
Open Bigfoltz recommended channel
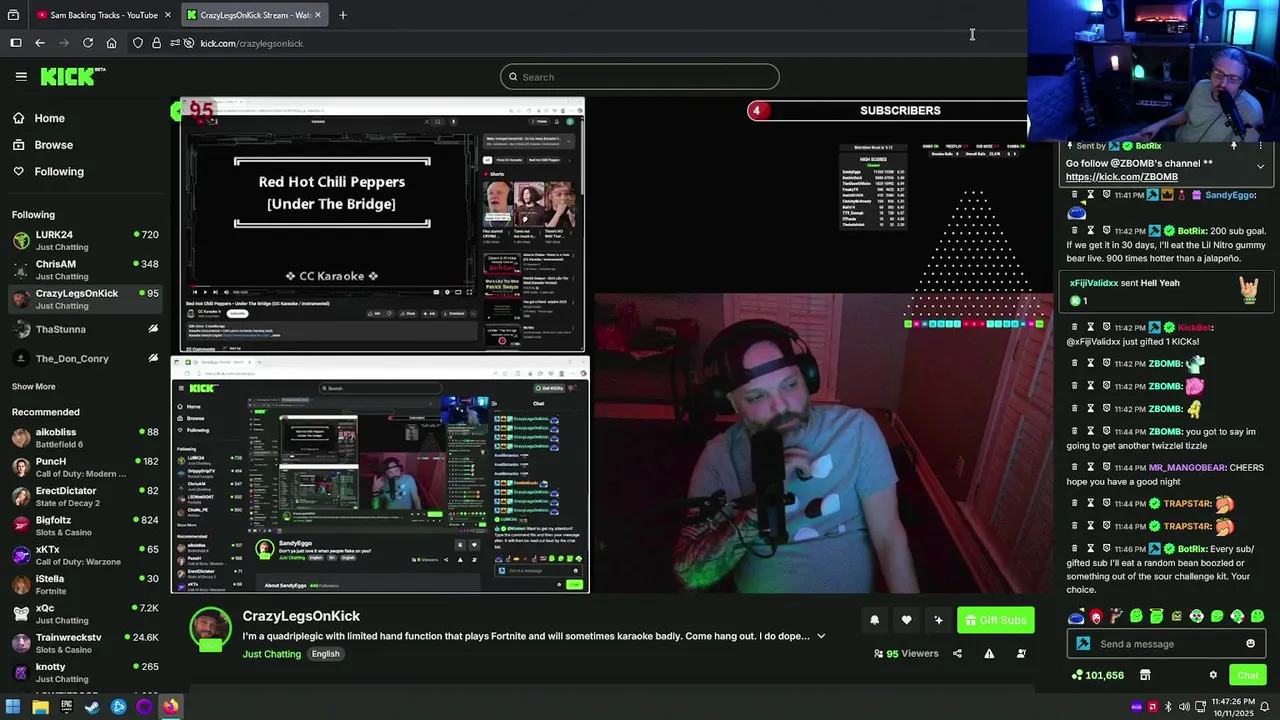click(x=85, y=526)
